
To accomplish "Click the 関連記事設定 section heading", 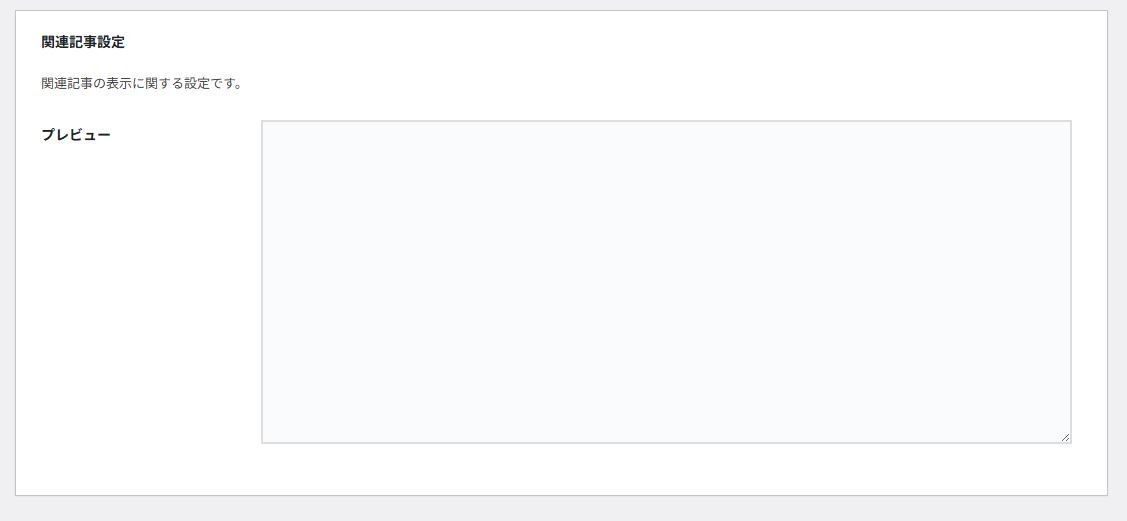I will [x=83, y=42].
